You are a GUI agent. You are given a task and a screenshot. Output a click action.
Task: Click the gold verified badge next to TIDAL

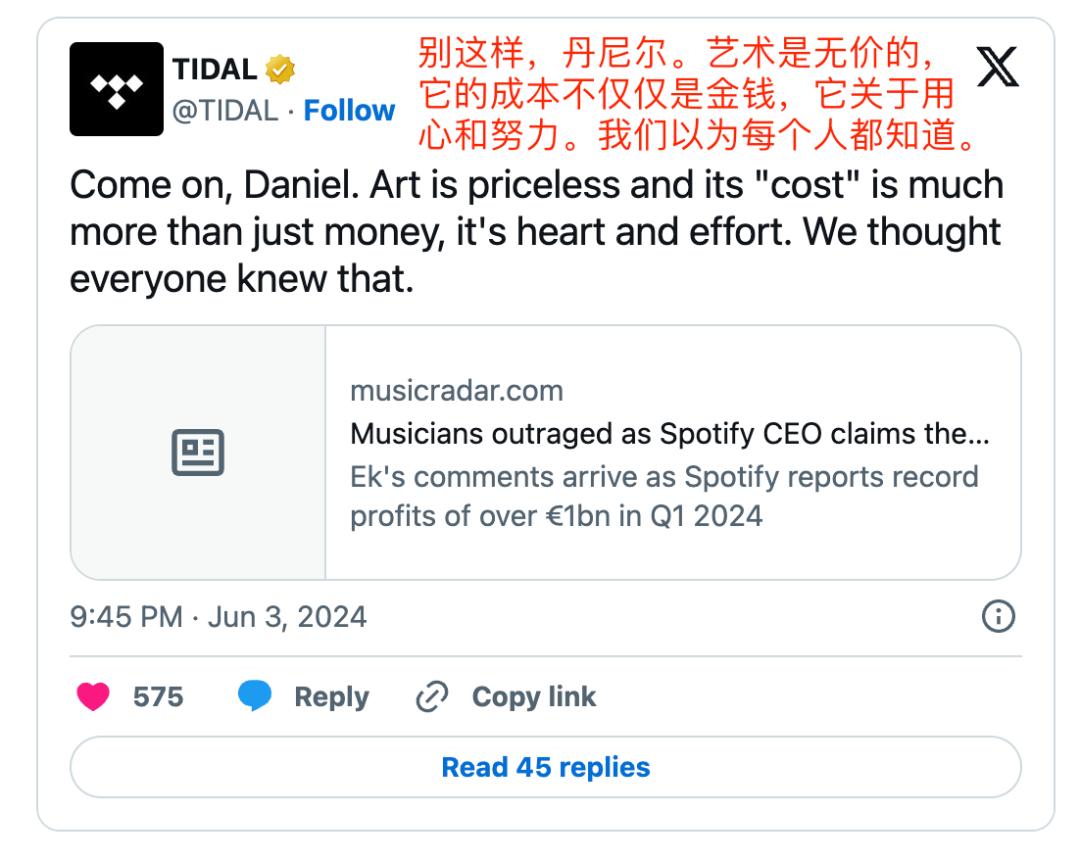(x=280, y=70)
